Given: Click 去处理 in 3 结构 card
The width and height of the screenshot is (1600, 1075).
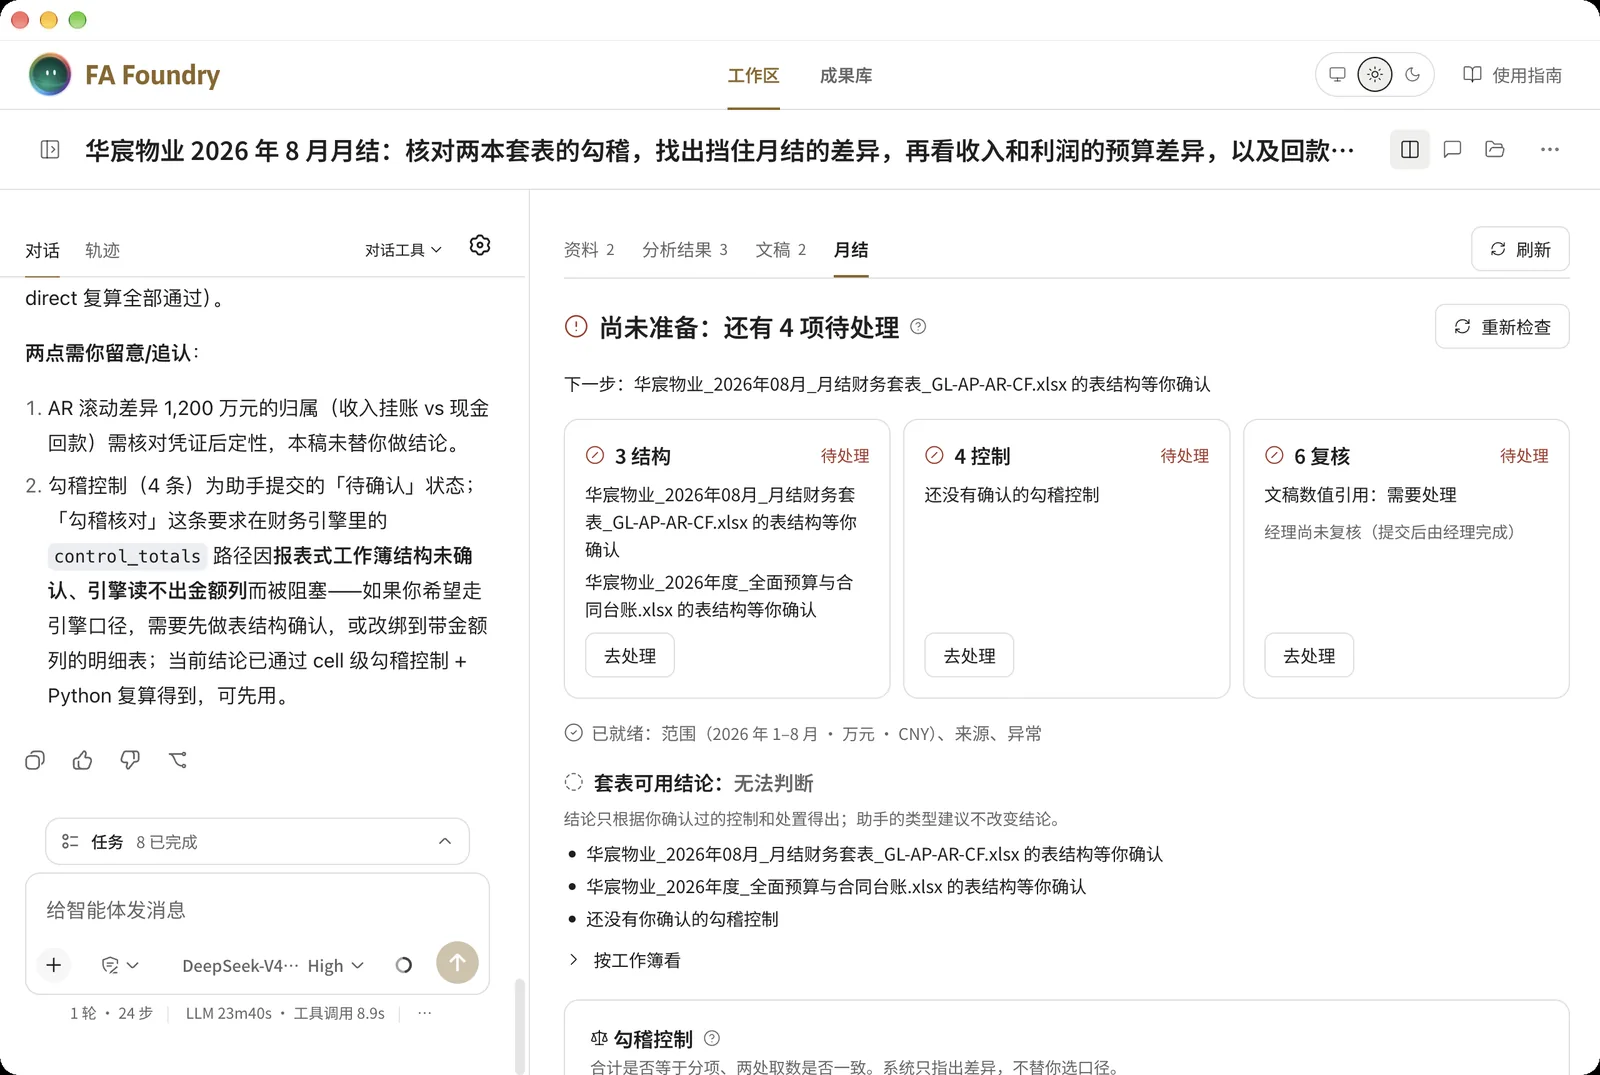Looking at the screenshot, I should [630, 656].
